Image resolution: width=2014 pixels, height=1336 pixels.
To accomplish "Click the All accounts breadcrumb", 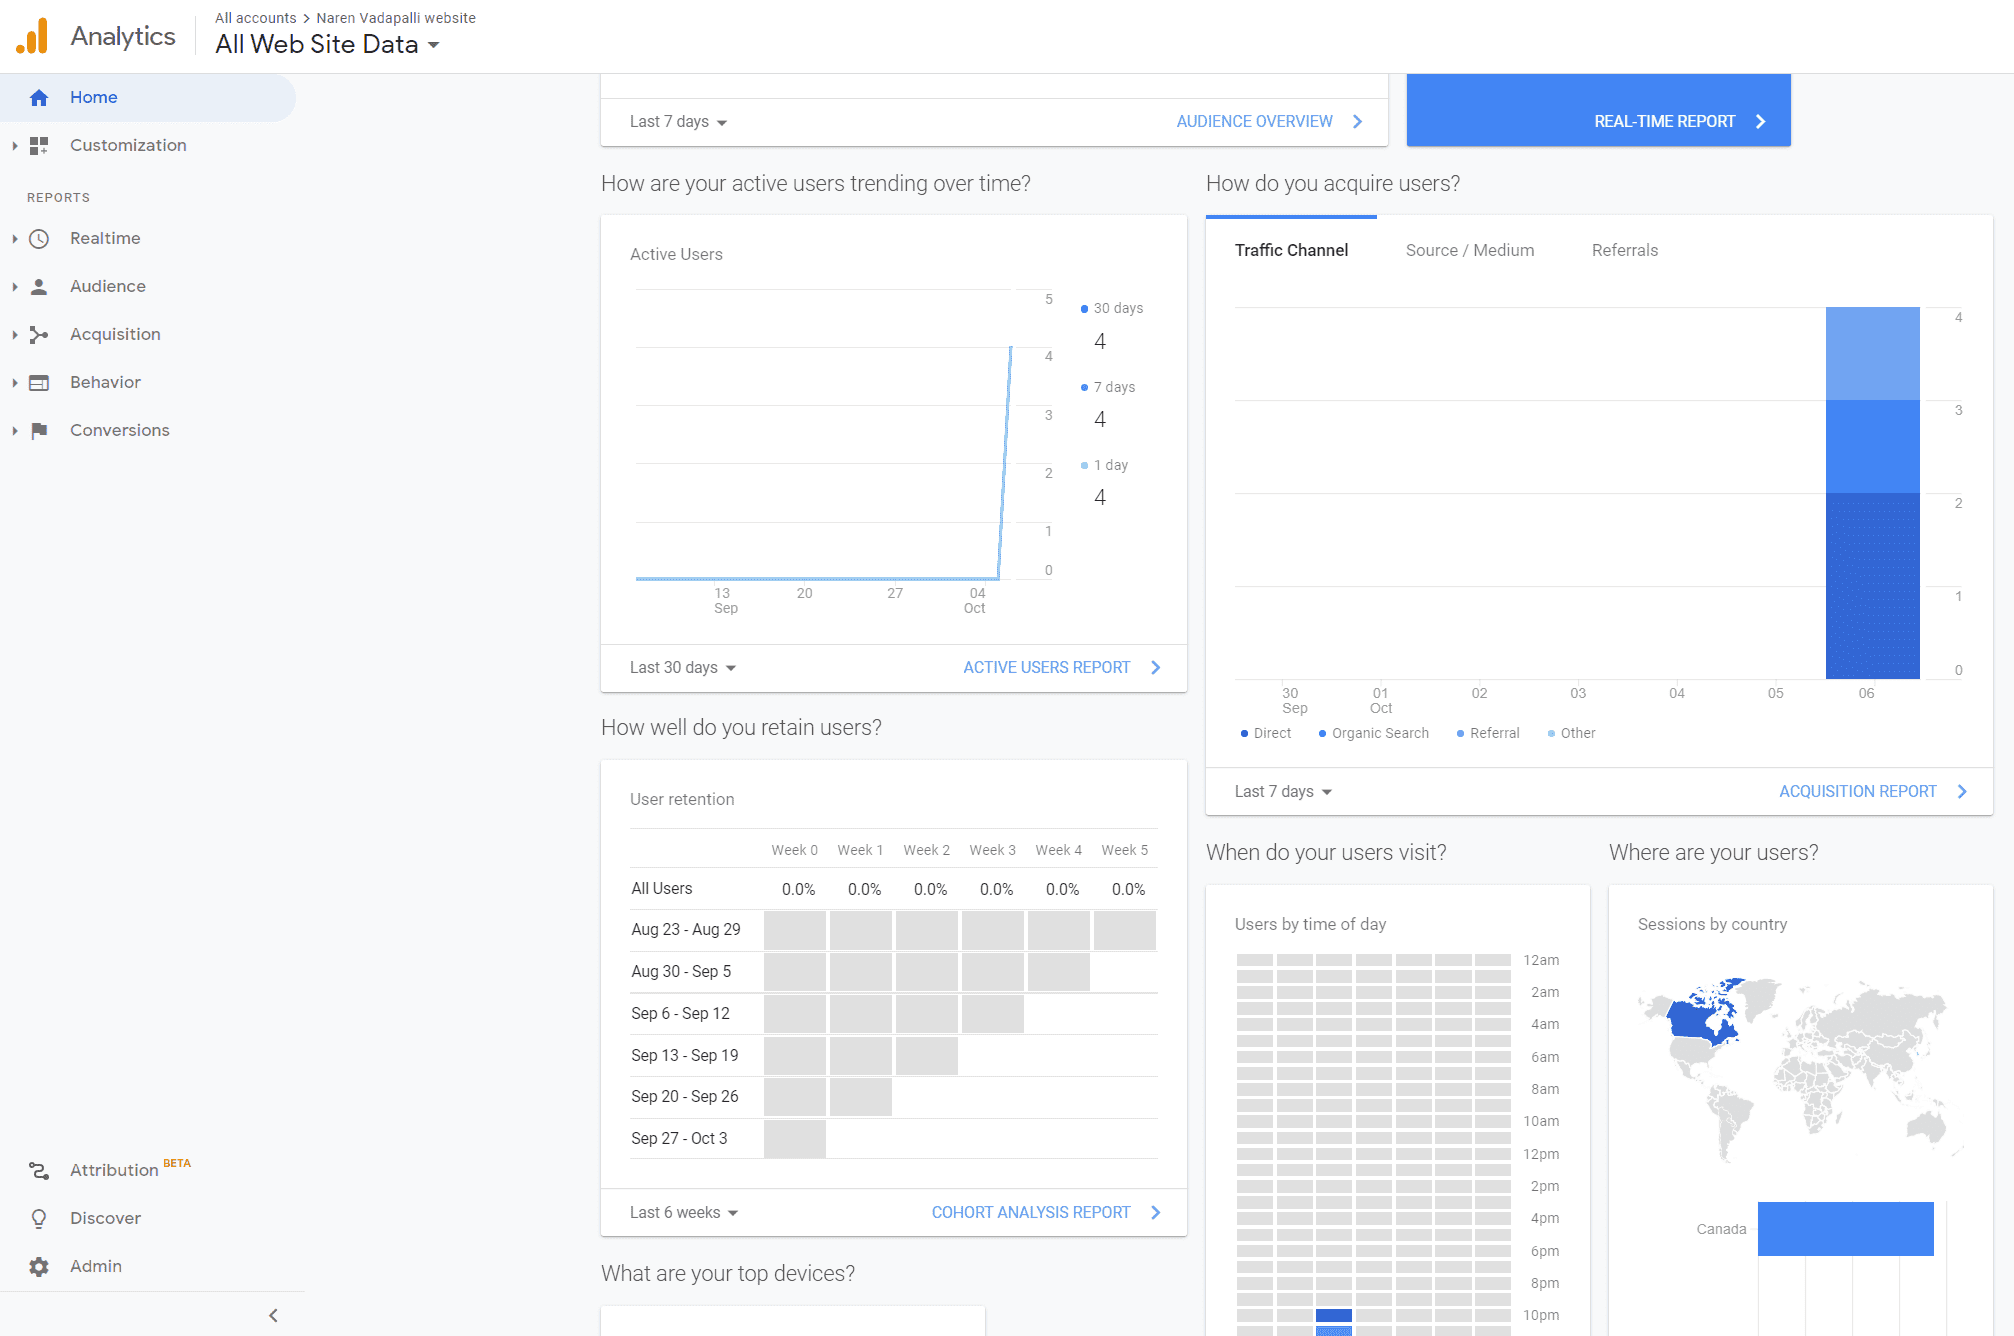I will (x=256, y=18).
